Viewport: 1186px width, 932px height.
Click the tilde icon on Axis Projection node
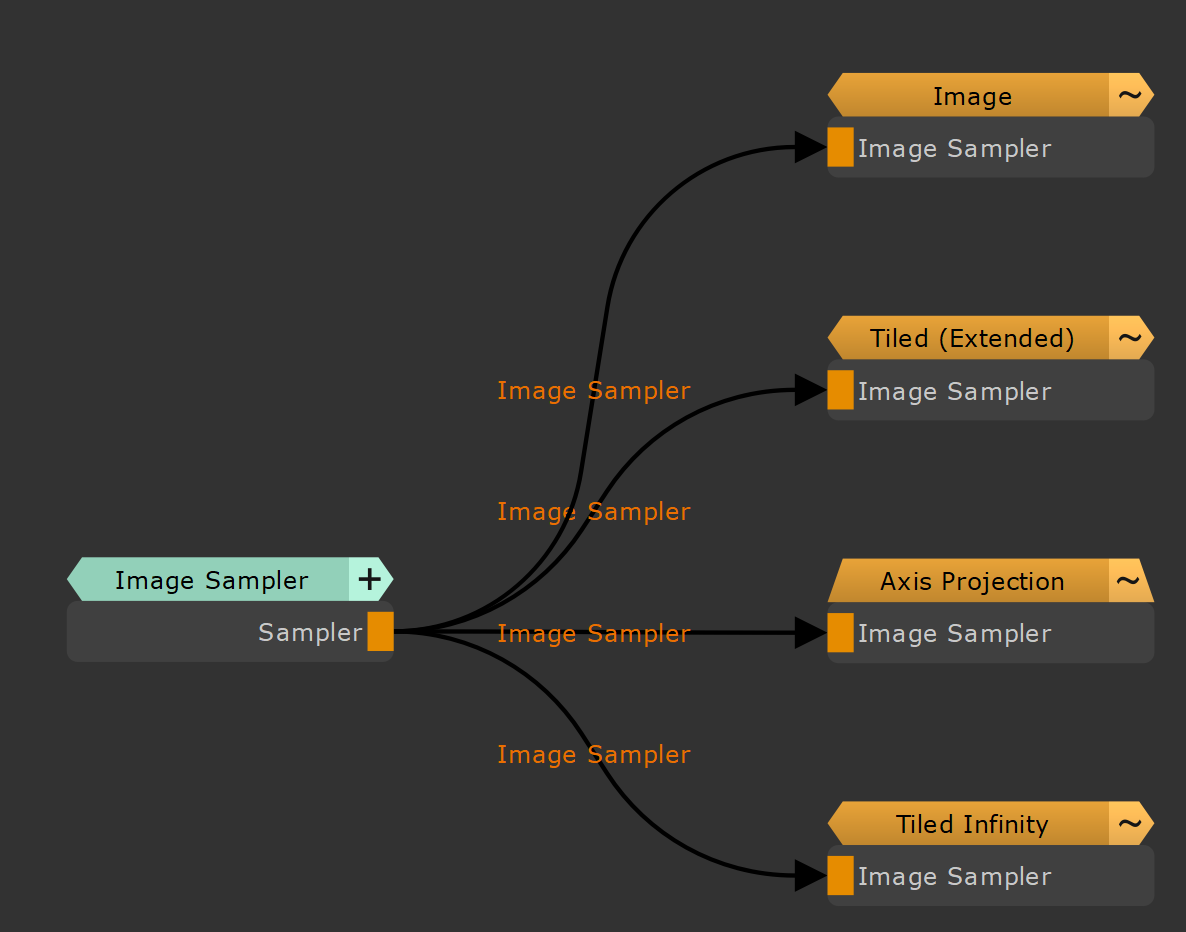(x=1128, y=581)
